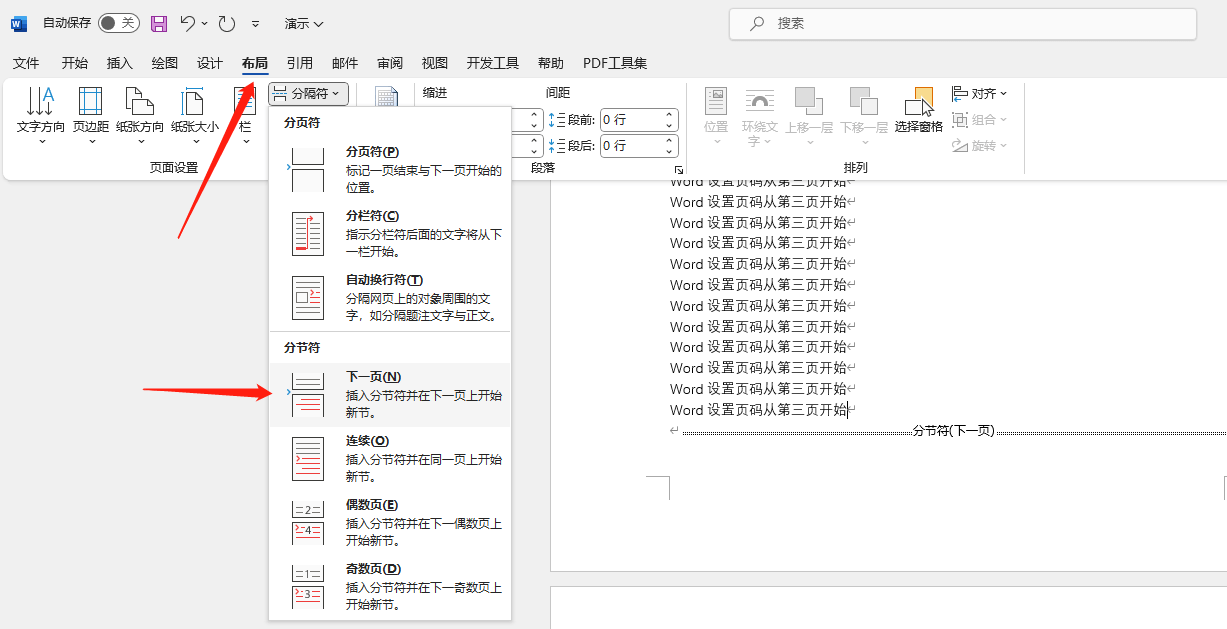
Task: Open the 段落 settings dialog launcher
Action: 680,168
